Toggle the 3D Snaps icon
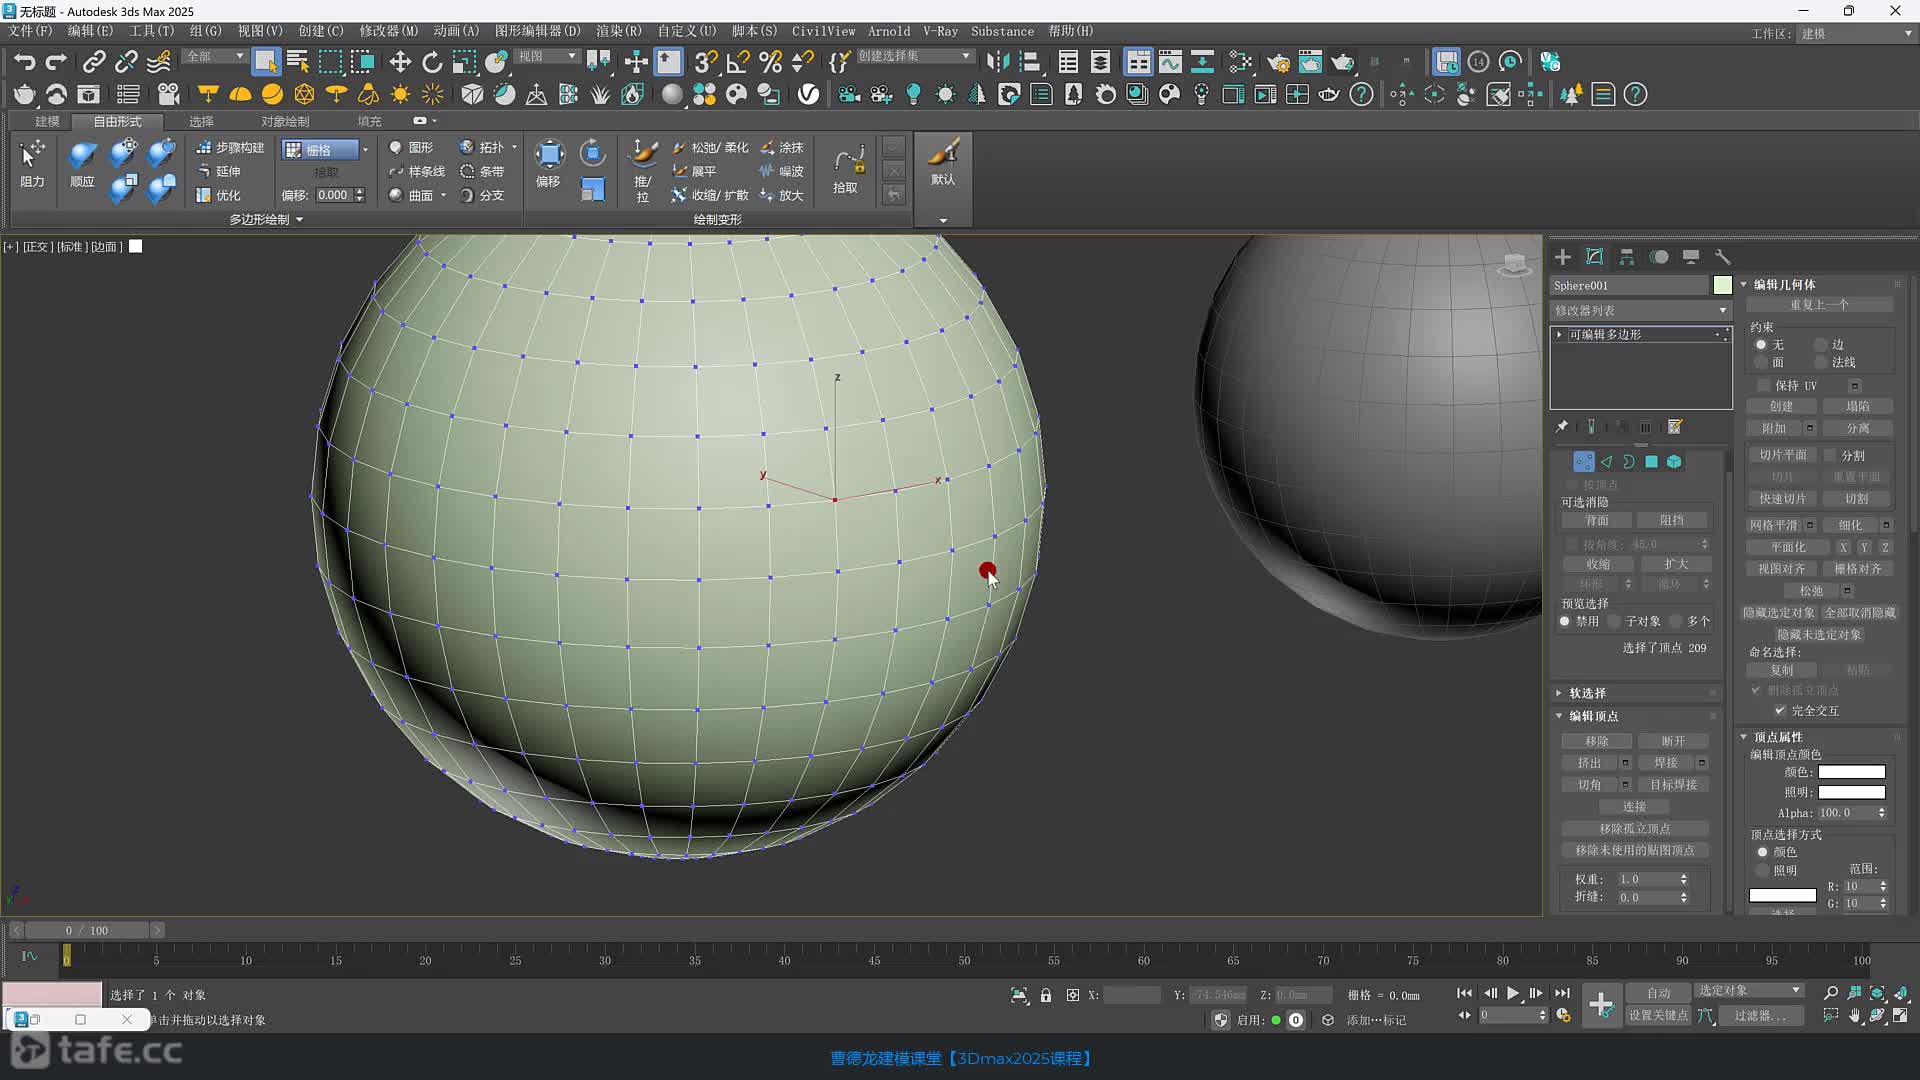This screenshot has width=1920, height=1080. (706, 62)
